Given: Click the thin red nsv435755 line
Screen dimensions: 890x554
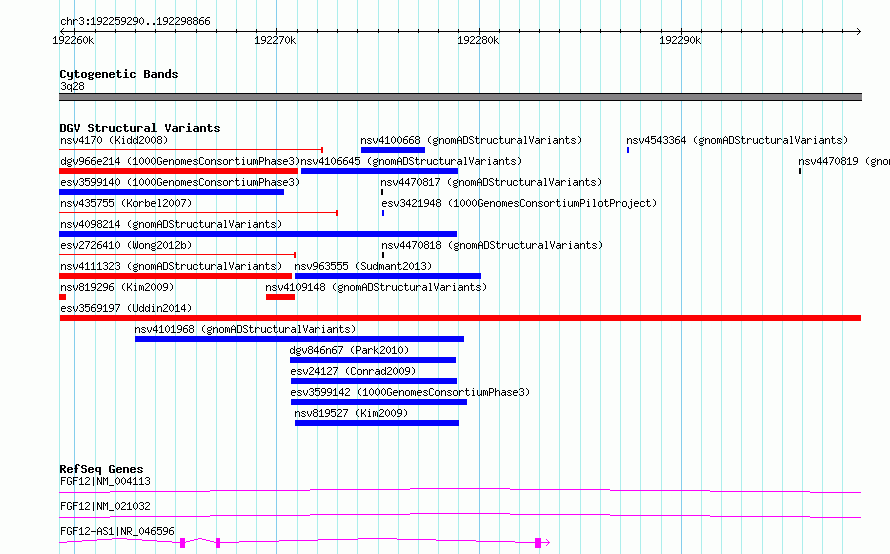Looking at the screenshot, I should point(199,213).
